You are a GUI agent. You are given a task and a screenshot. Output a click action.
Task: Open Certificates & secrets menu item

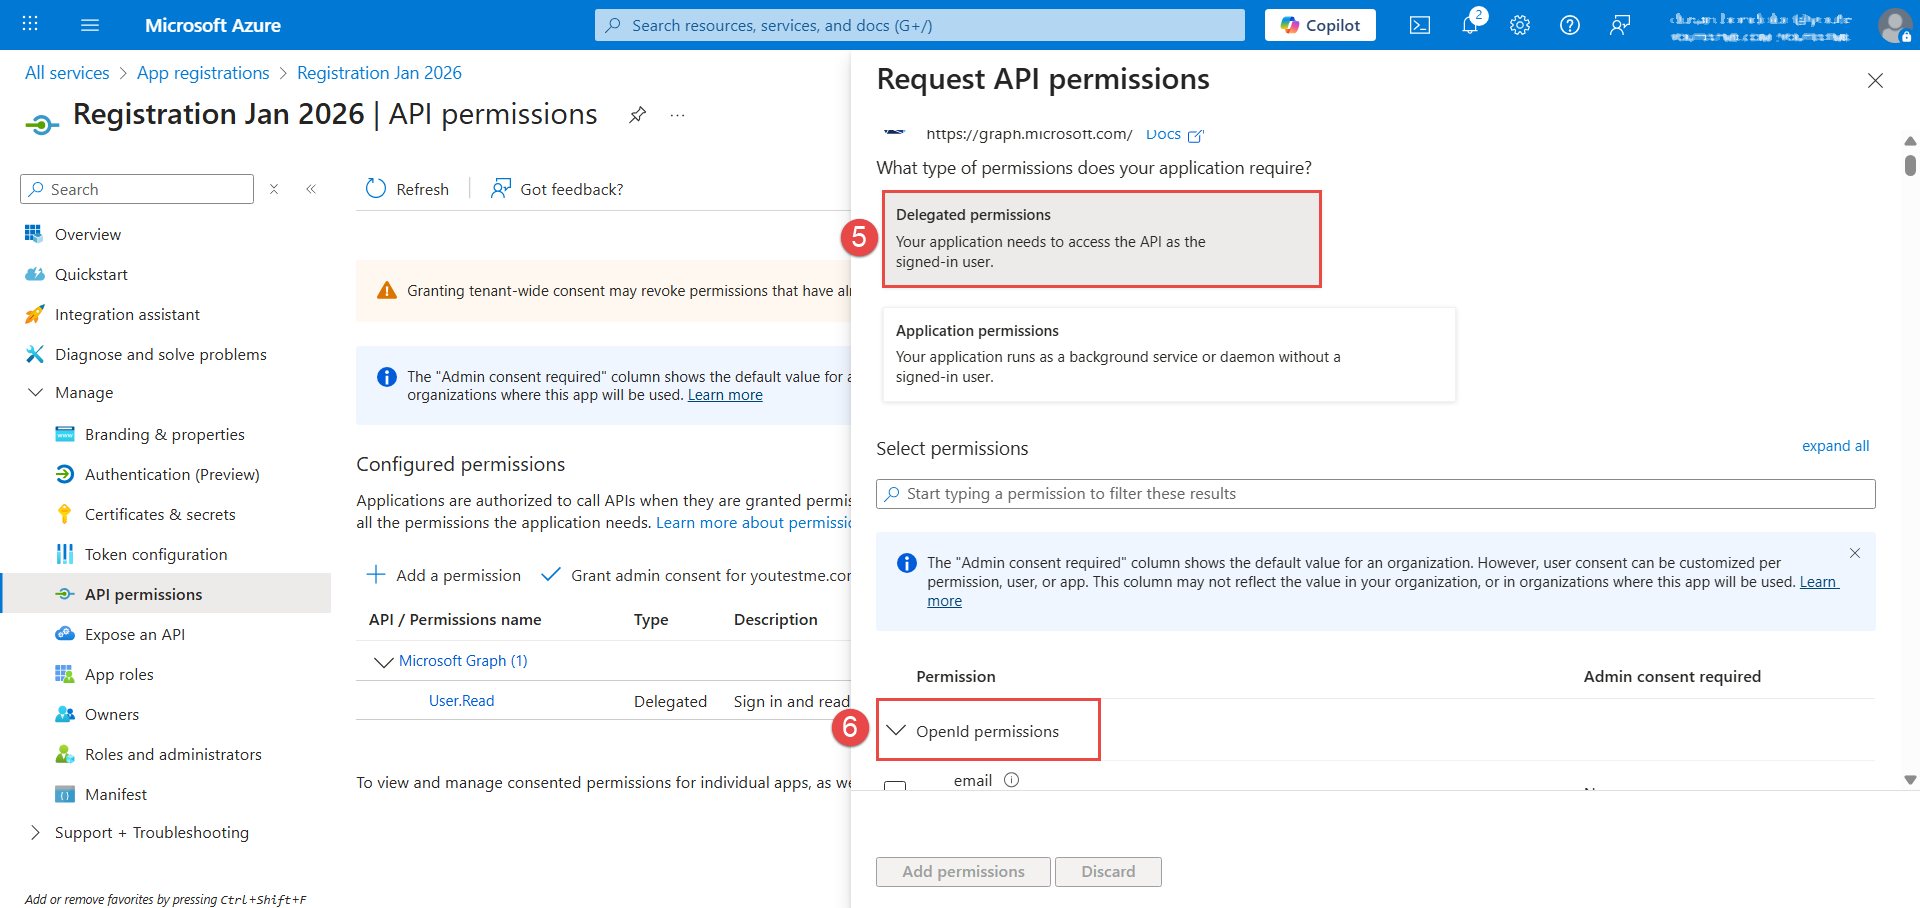160,514
